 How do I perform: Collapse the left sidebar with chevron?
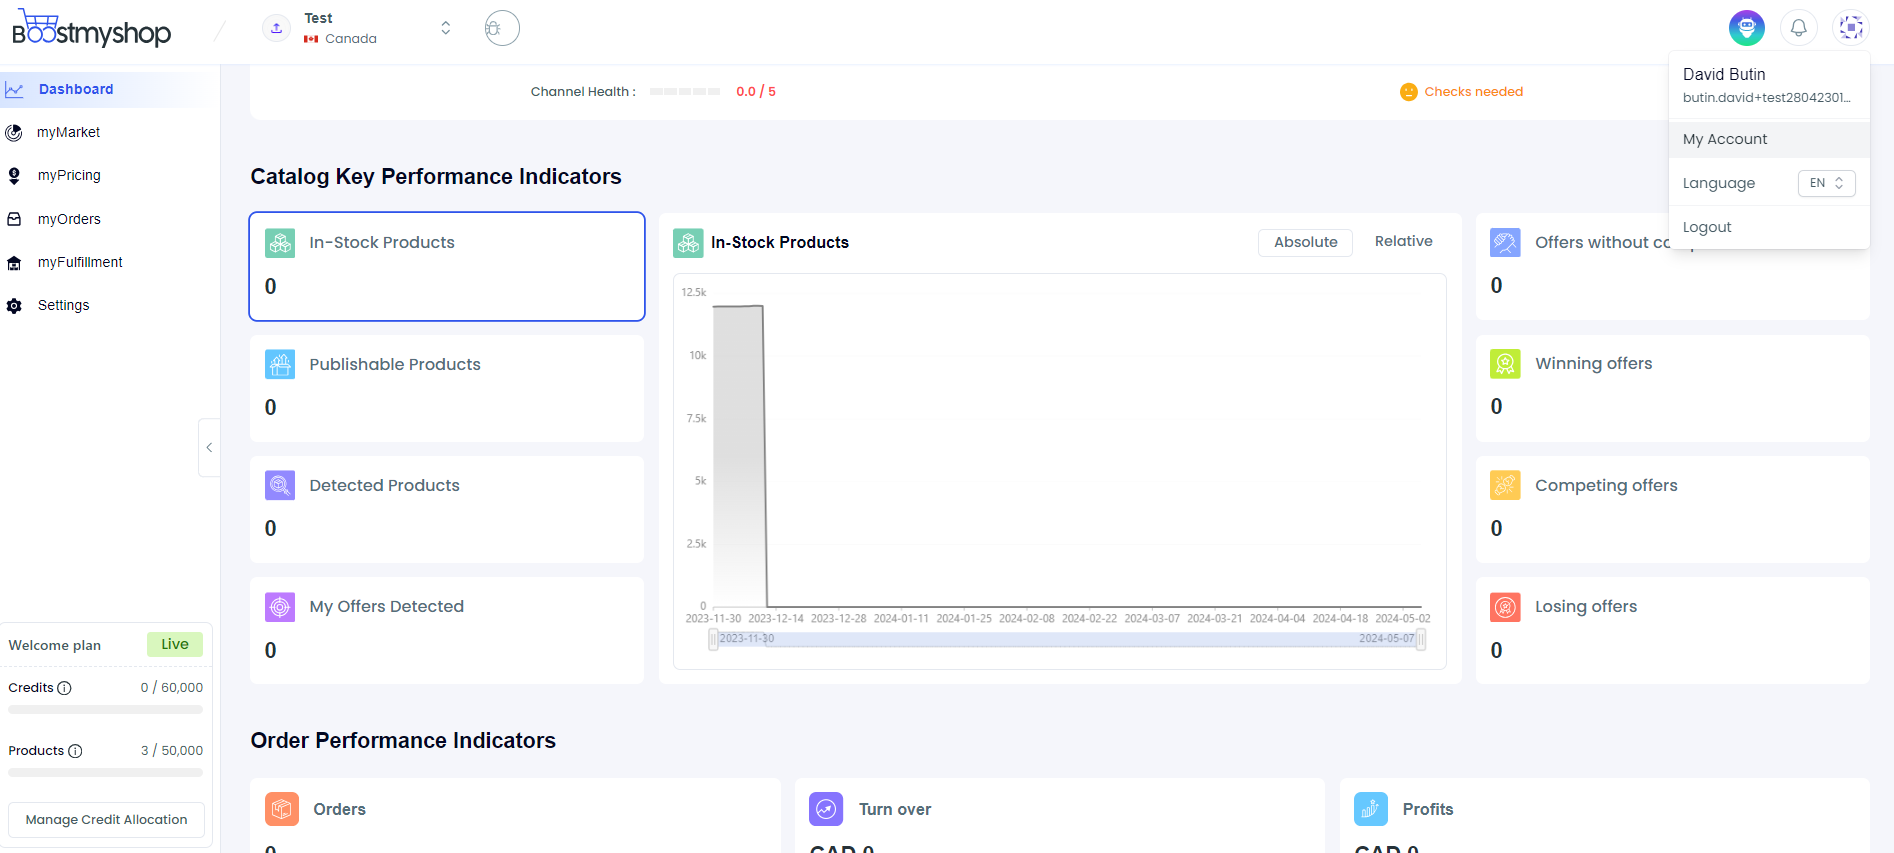pos(209,448)
